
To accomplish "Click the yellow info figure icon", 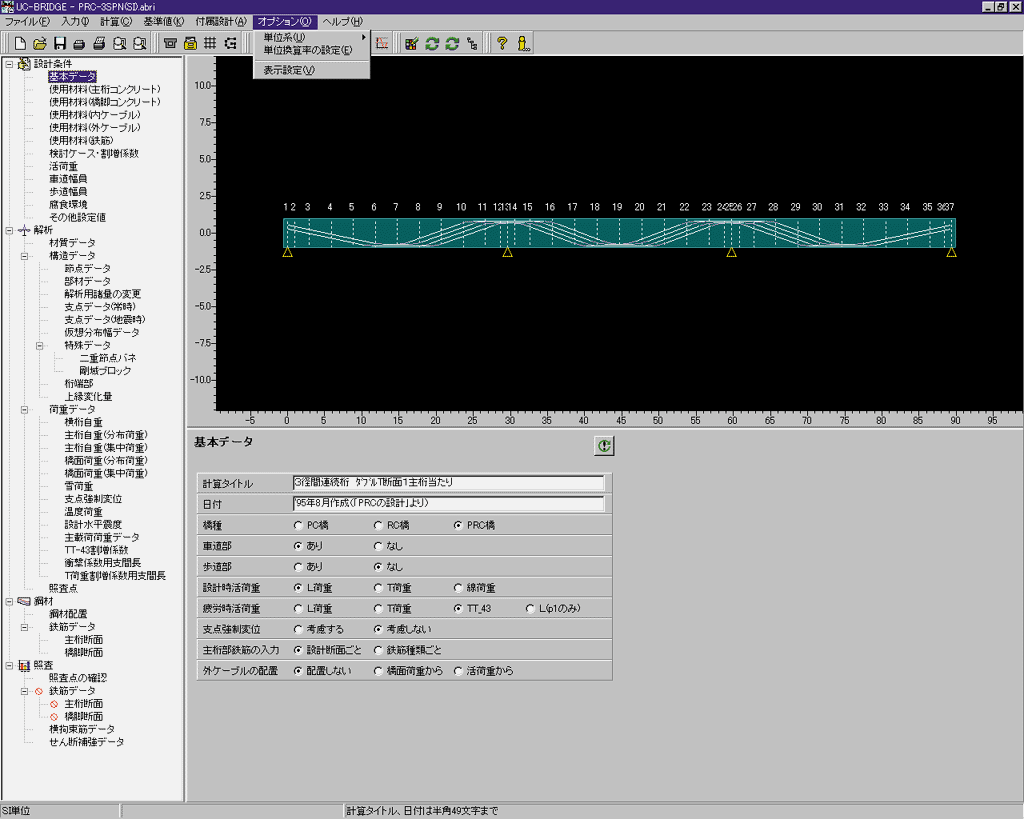I will [523, 43].
